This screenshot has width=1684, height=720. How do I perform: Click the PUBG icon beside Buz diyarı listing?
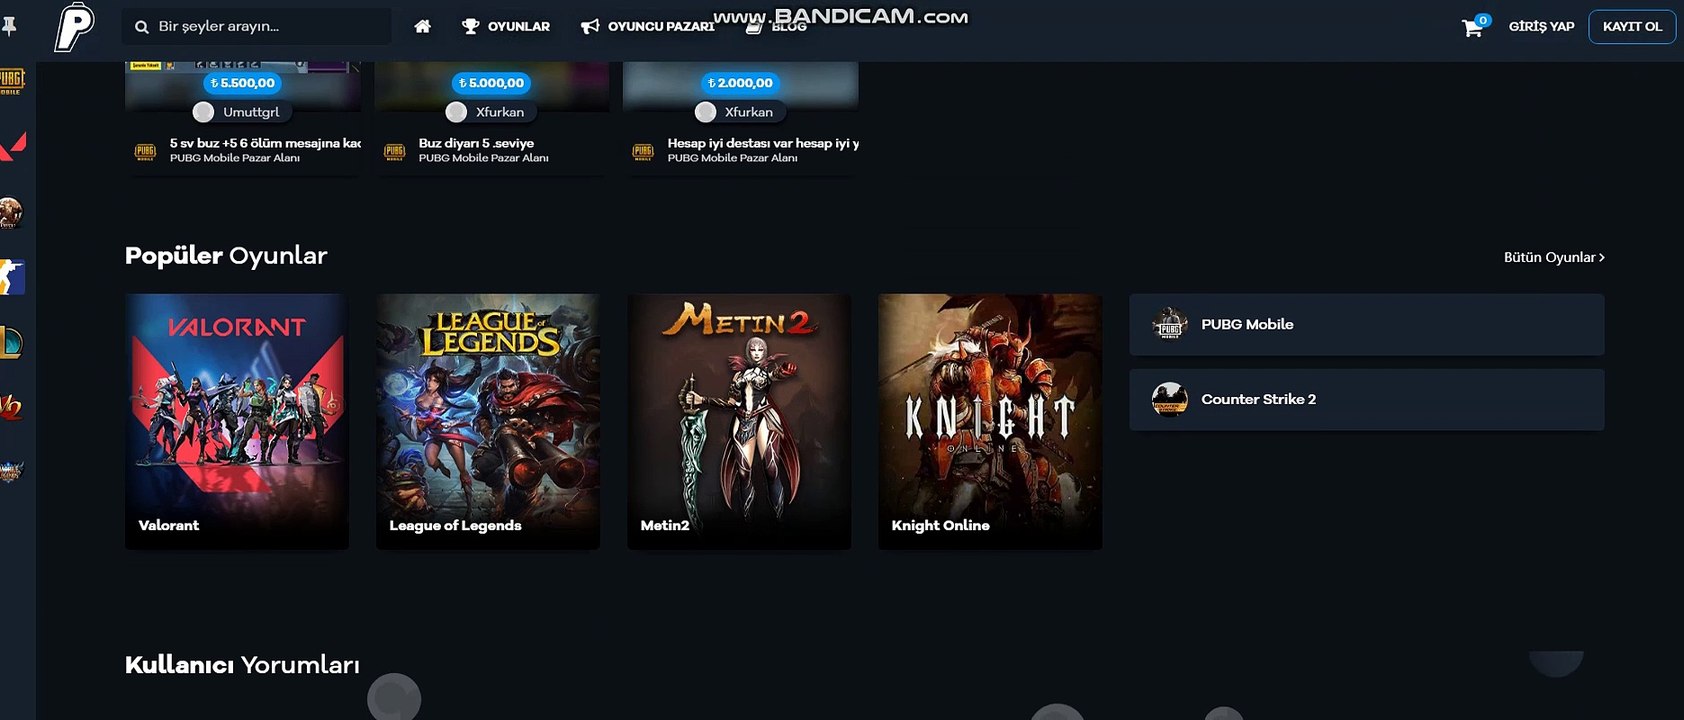click(394, 151)
